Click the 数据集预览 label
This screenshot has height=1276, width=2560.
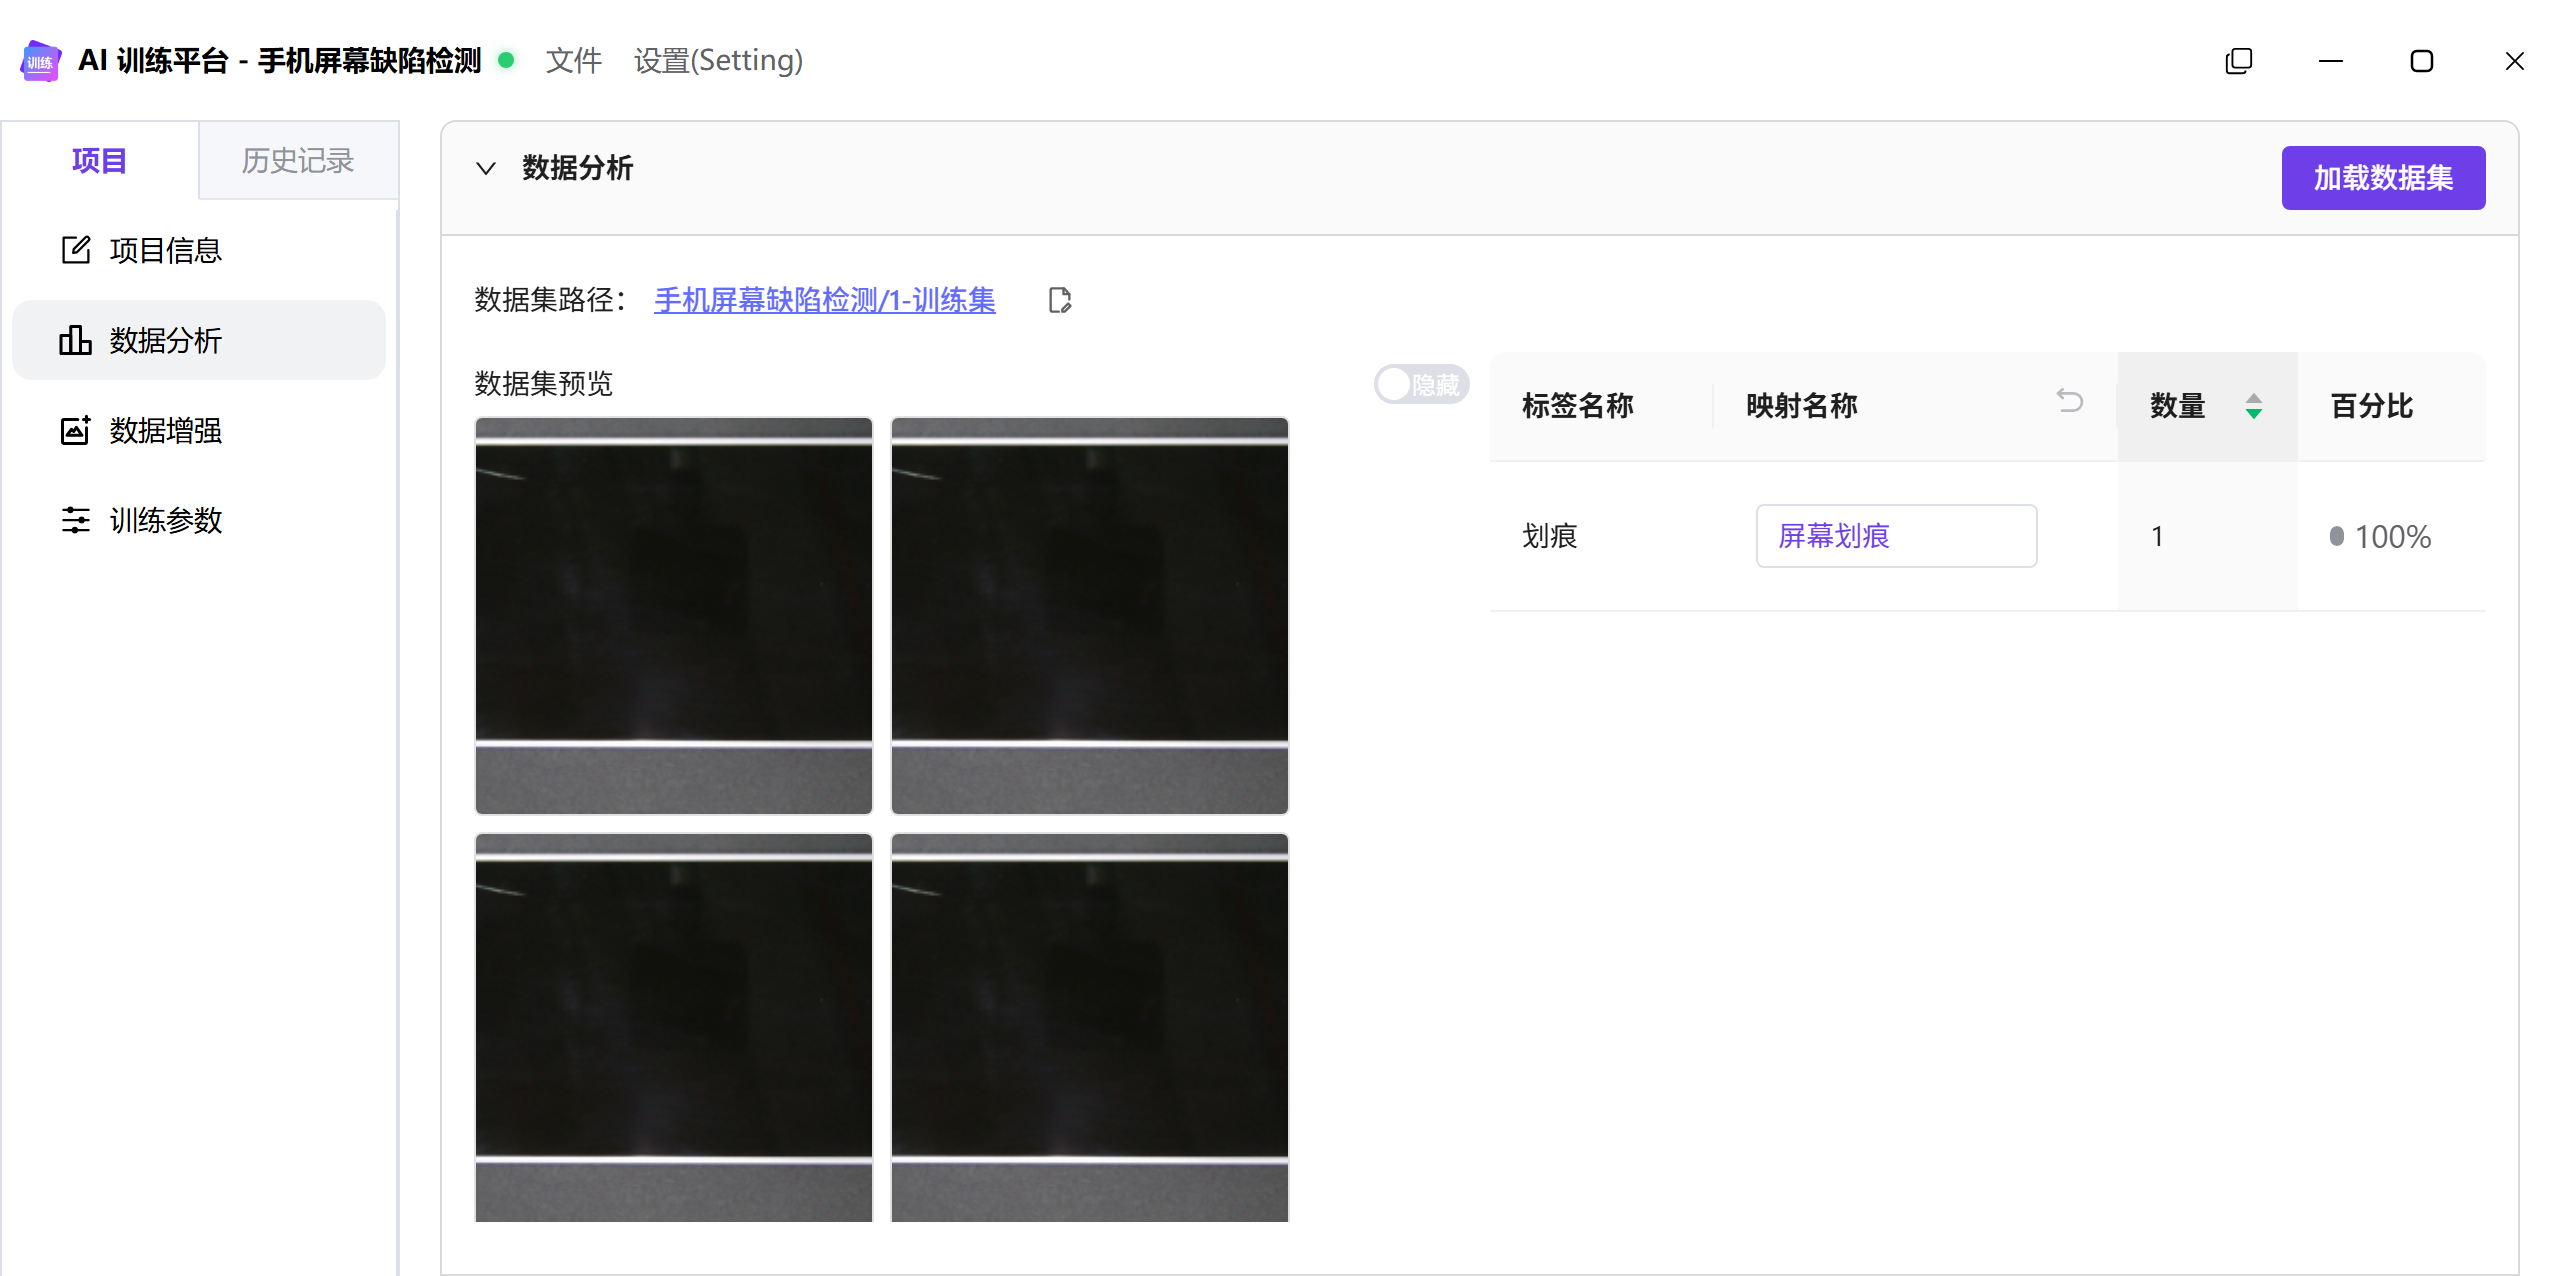point(544,384)
